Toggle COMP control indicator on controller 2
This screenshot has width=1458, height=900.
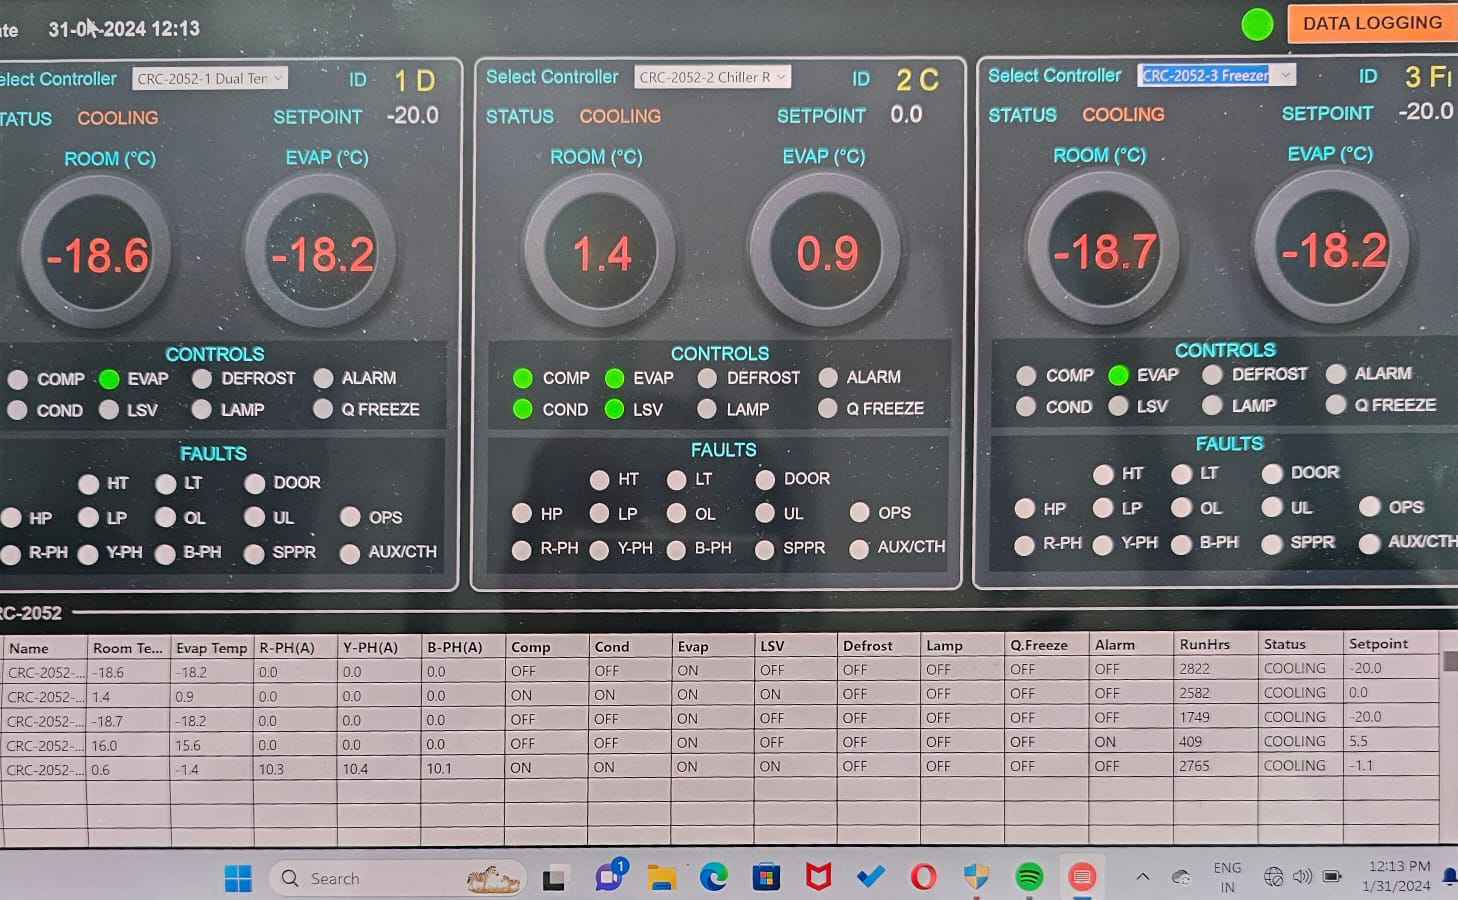pyautogui.click(x=523, y=378)
